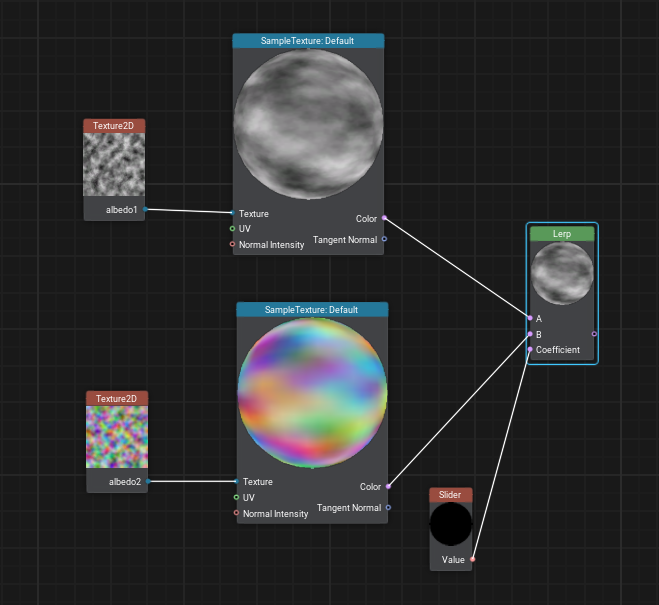Select the Slider node header
This screenshot has width=659, height=605.
point(451,495)
